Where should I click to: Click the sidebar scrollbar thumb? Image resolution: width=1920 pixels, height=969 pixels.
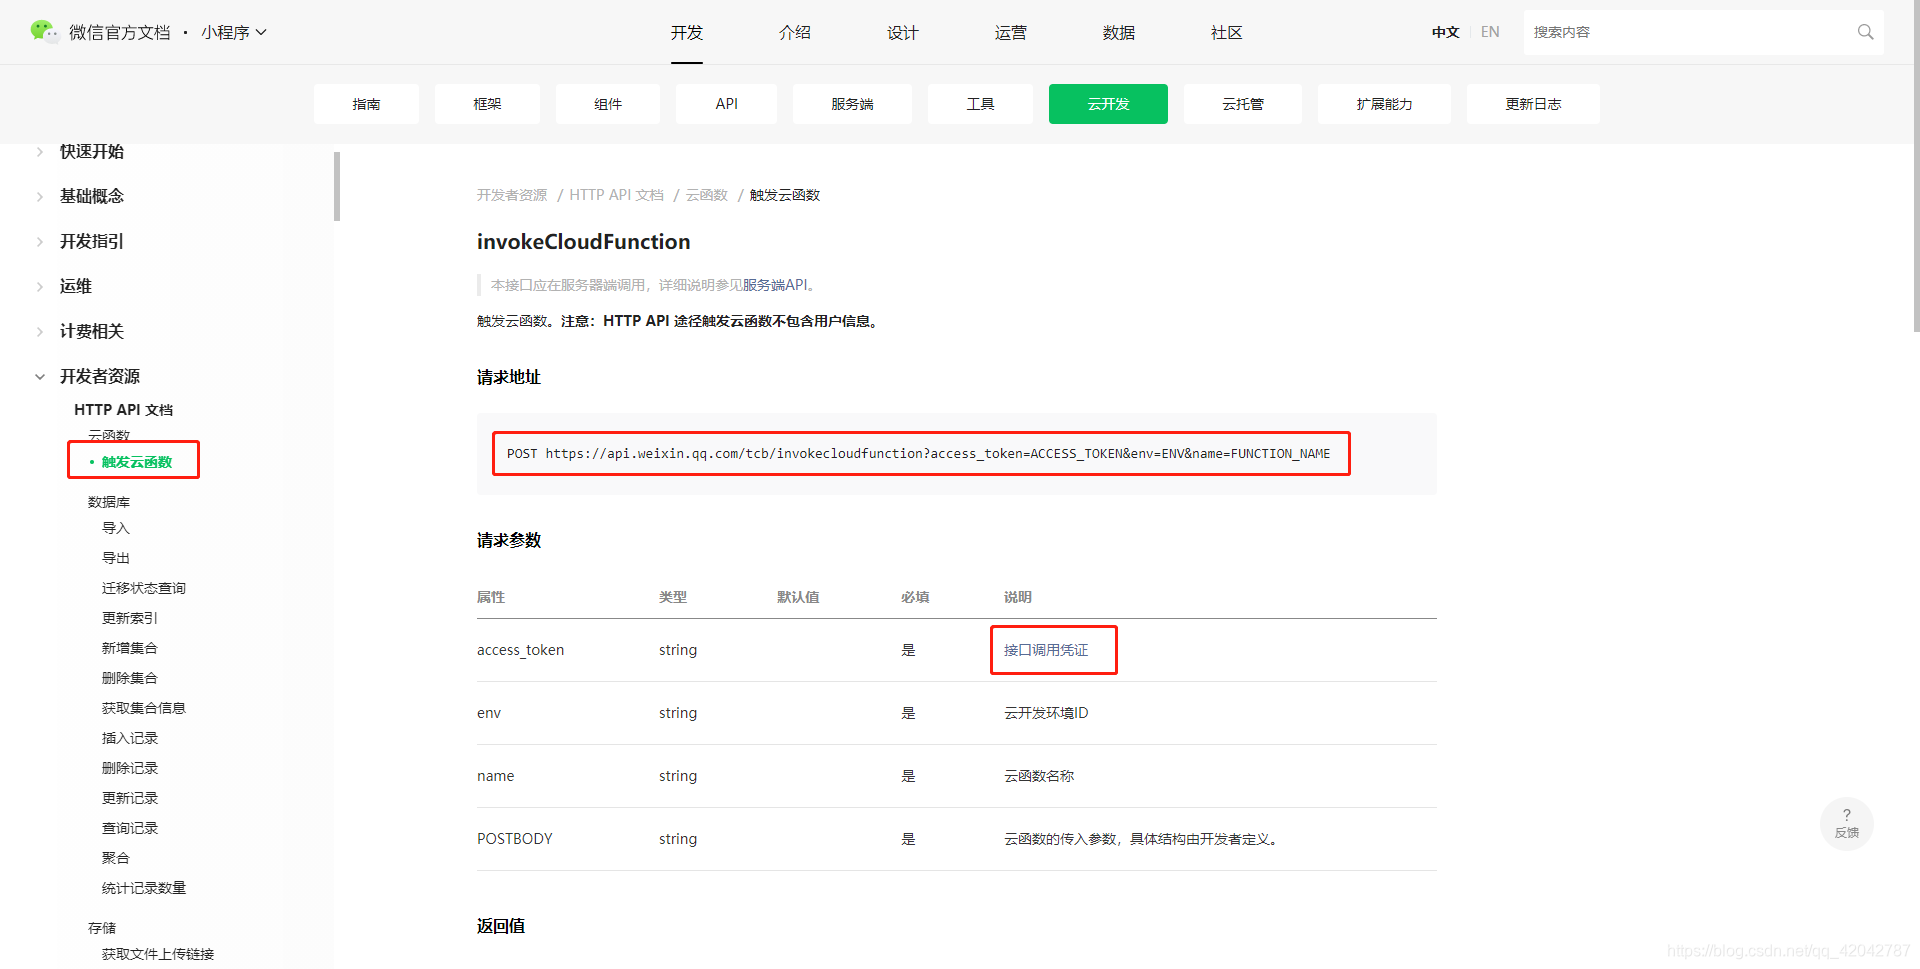(337, 186)
